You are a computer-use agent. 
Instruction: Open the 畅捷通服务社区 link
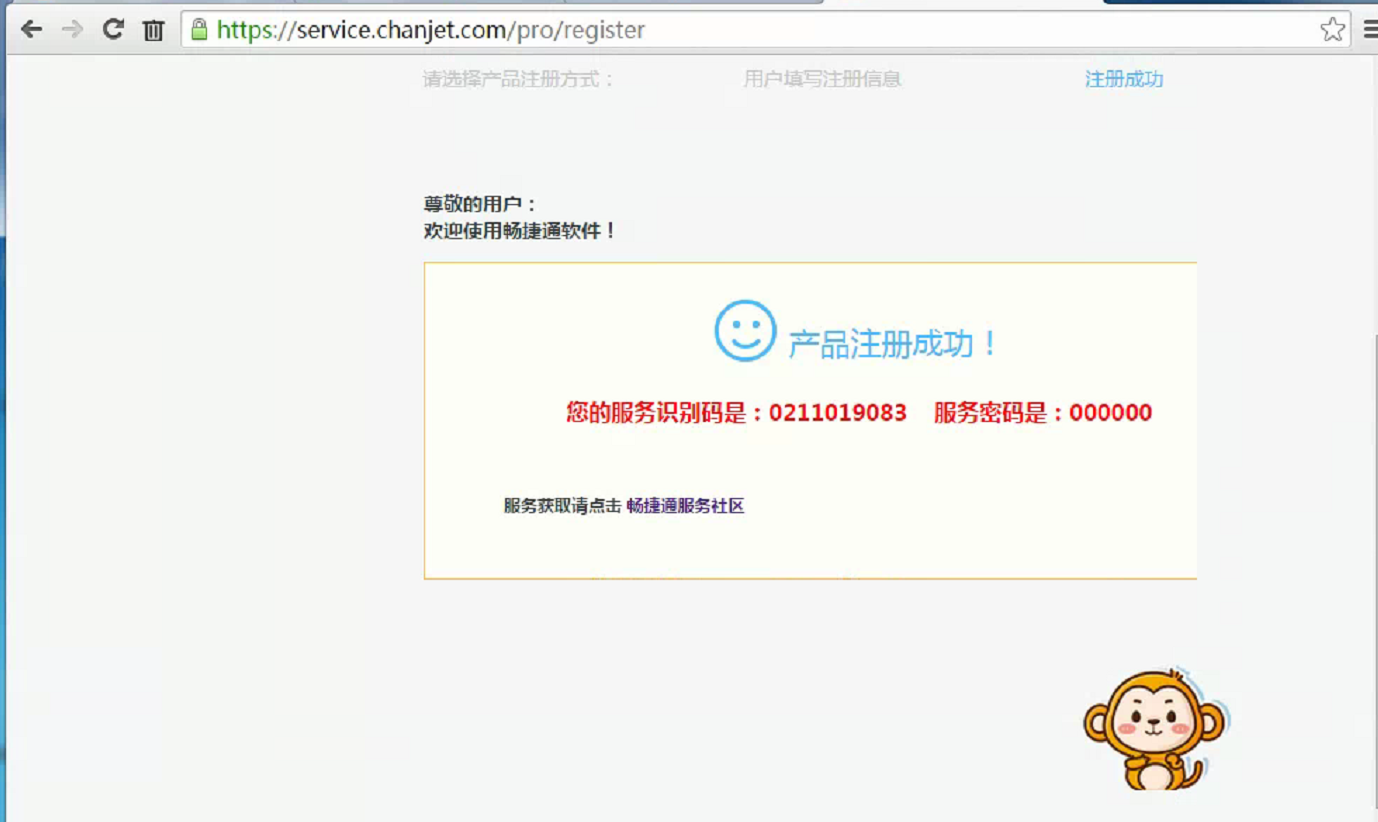click(685, 506)
